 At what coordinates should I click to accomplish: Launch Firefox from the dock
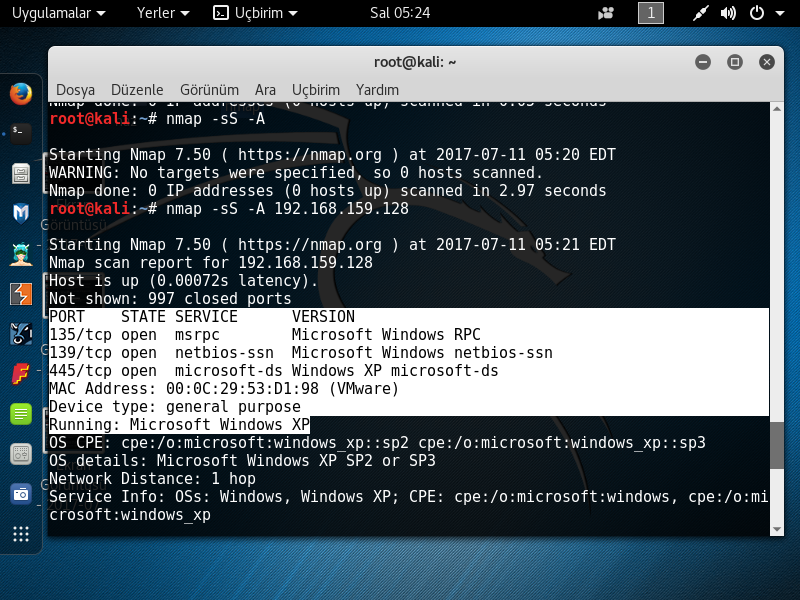click(x=20, y=93)
